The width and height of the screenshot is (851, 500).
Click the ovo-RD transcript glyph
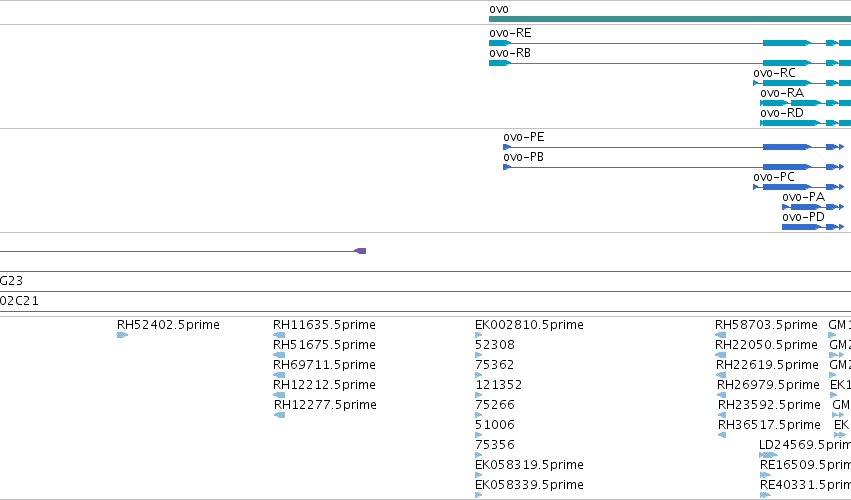point(805,123)
